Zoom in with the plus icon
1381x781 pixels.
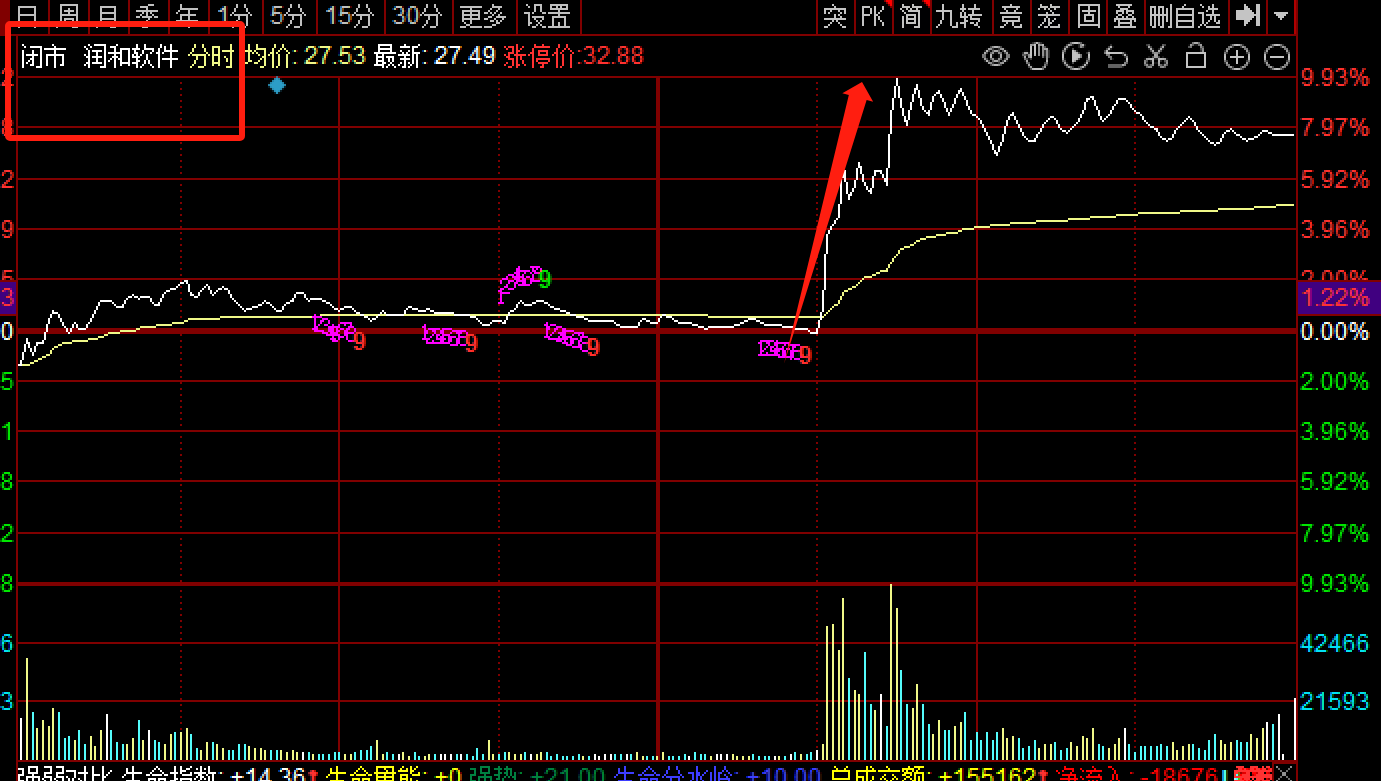(1237, 57)
